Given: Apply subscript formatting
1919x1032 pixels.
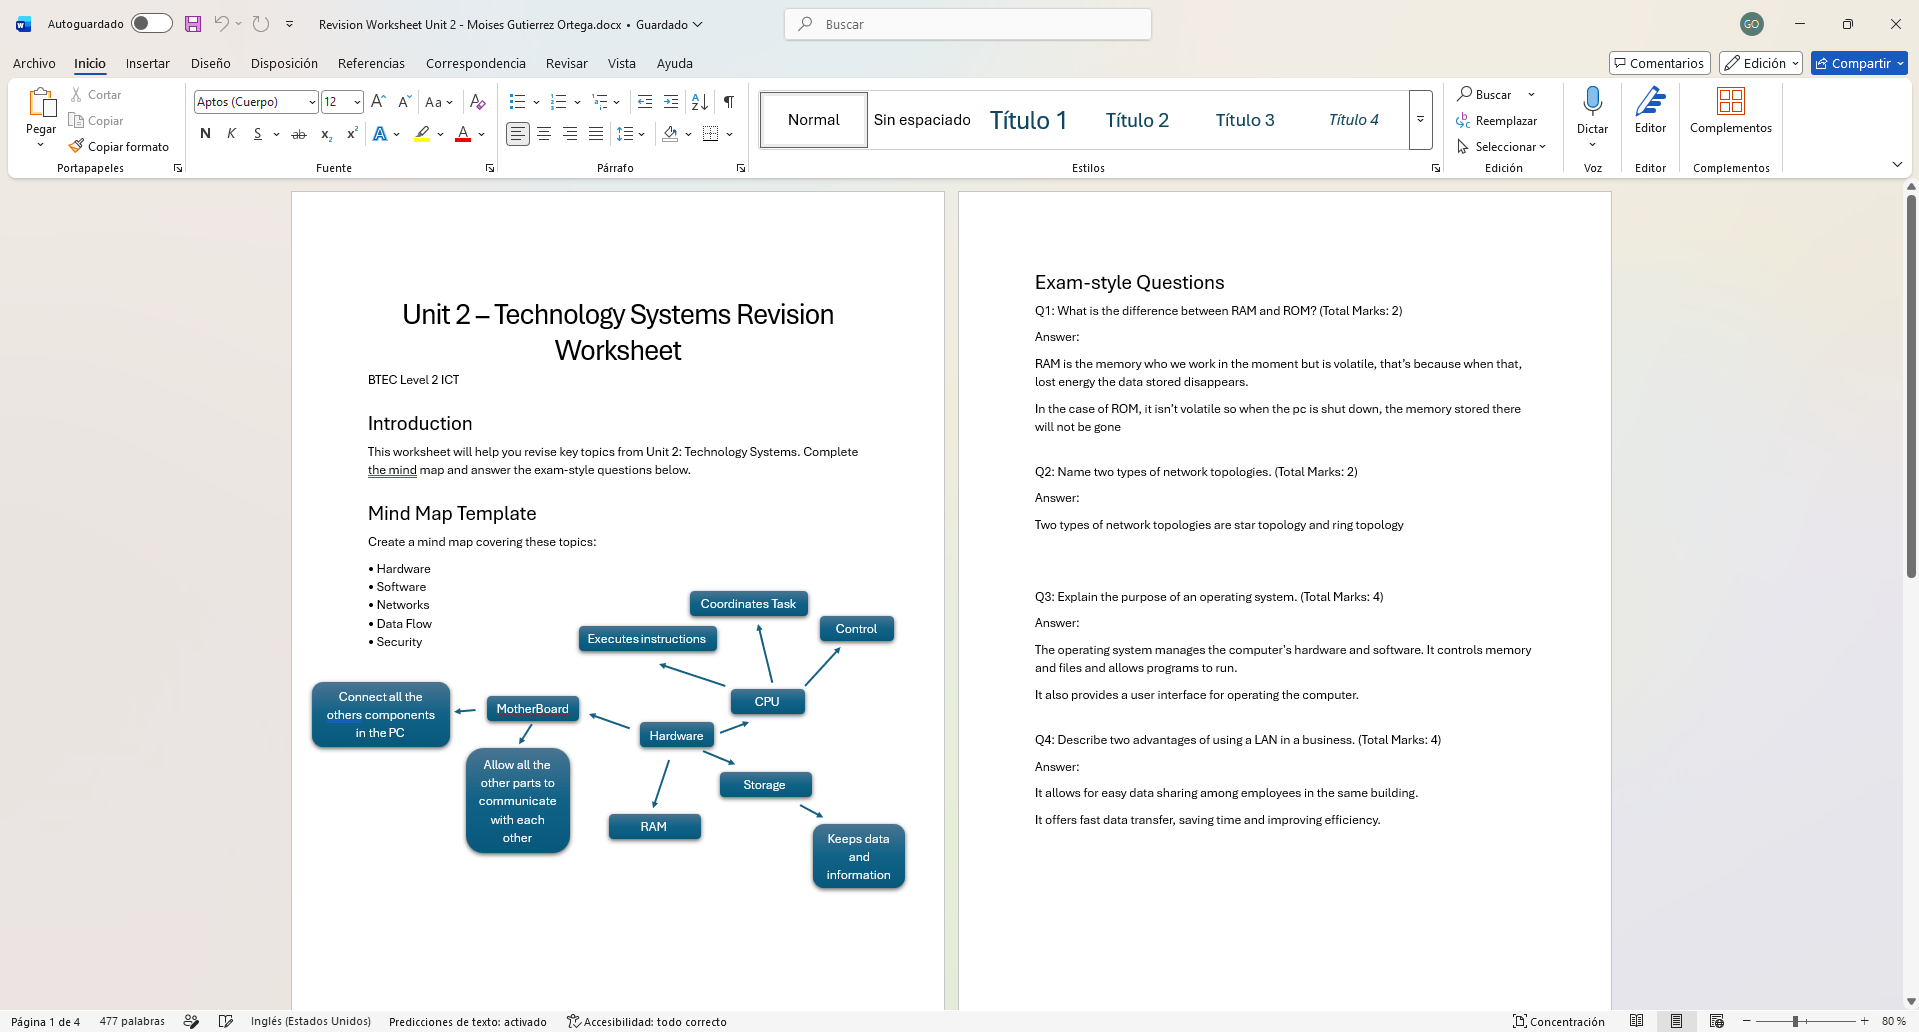Looking at the screenshot, I should (326, 134).
